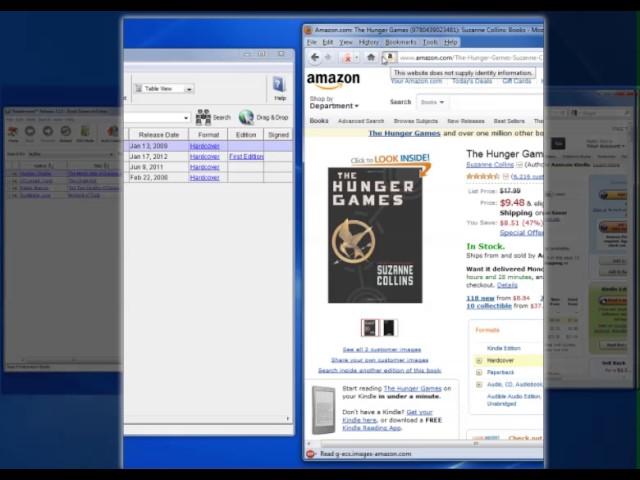This screenshot has width=640, height=480.
Task: Click Search inside another edition link
Action: click(380, 371)
